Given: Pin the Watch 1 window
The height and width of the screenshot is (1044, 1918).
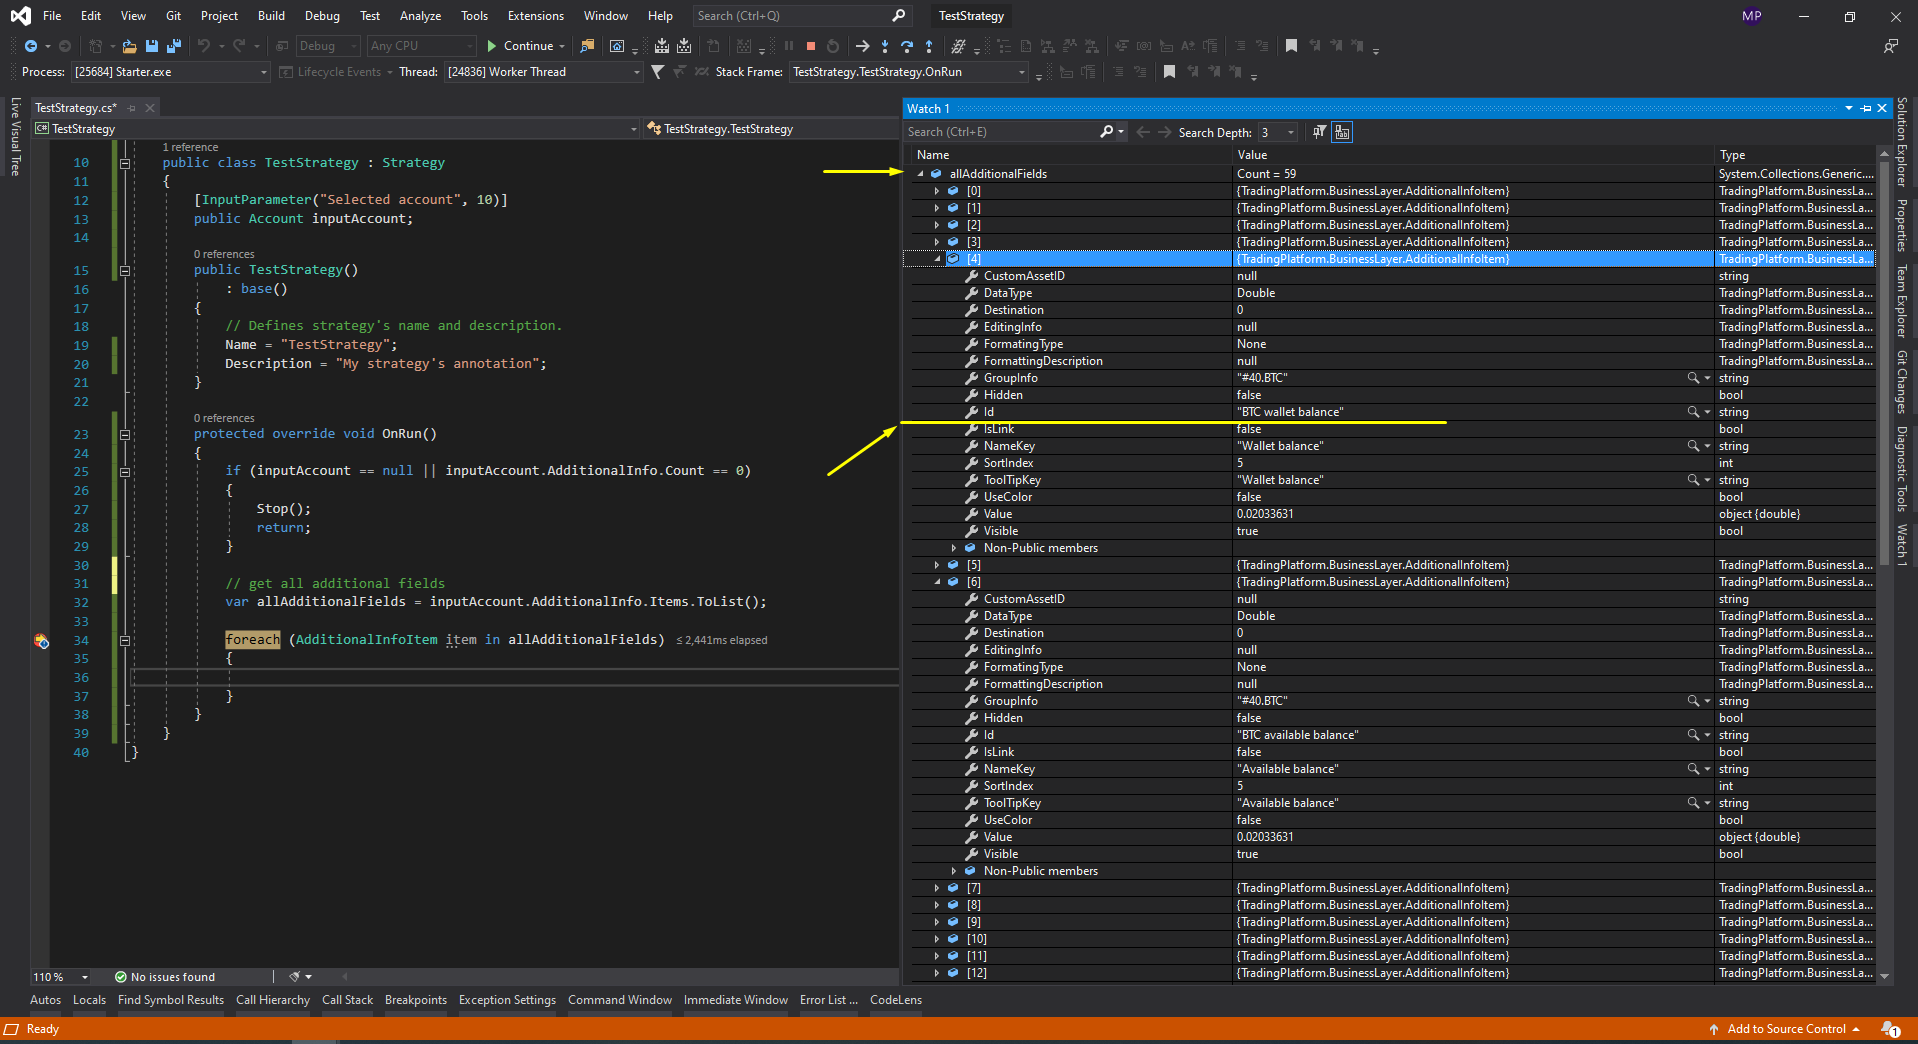Looking at the screenshot, I should [1865, 108].
